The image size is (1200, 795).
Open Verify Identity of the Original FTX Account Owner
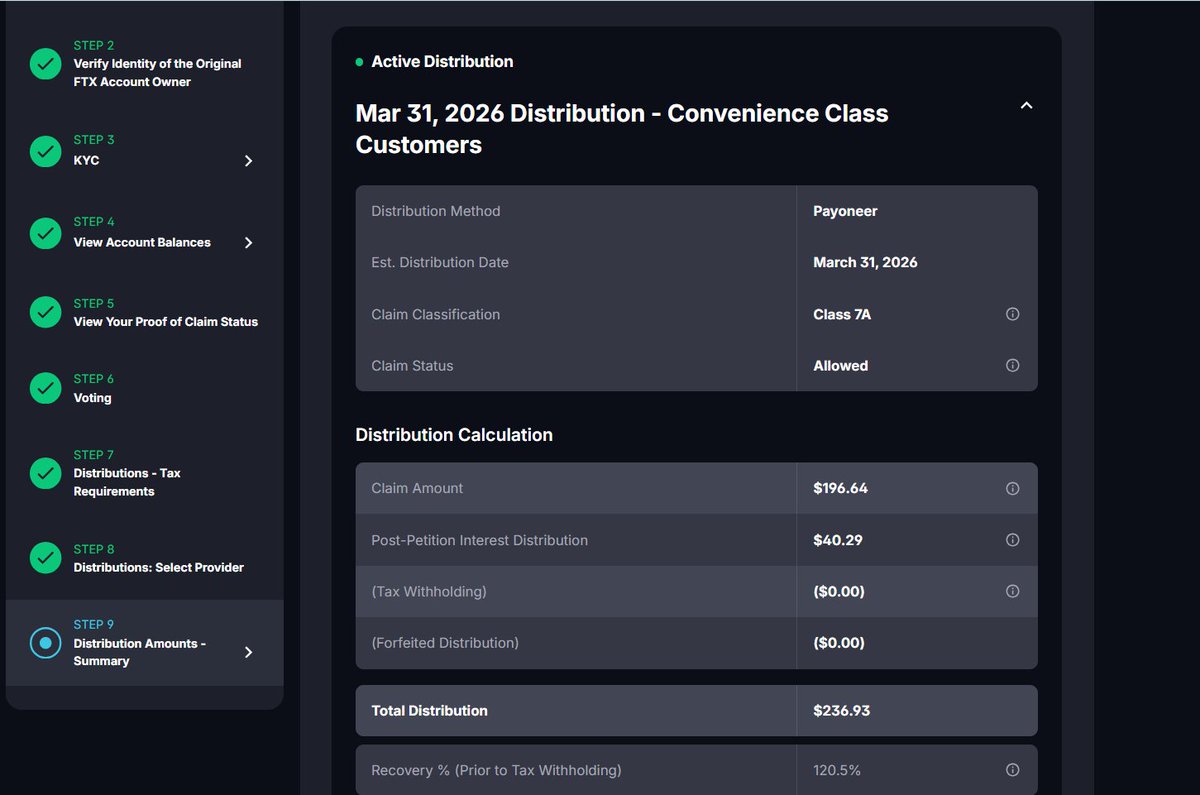click(157, 73)
